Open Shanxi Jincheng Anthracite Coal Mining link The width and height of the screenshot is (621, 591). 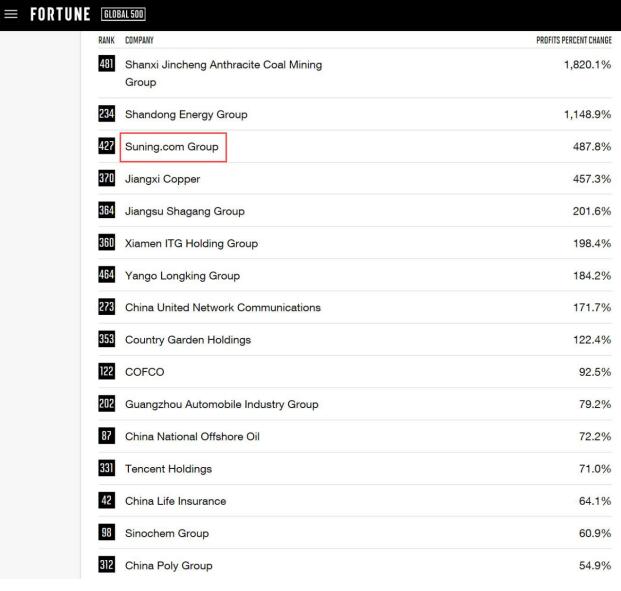tap(223, 73)
